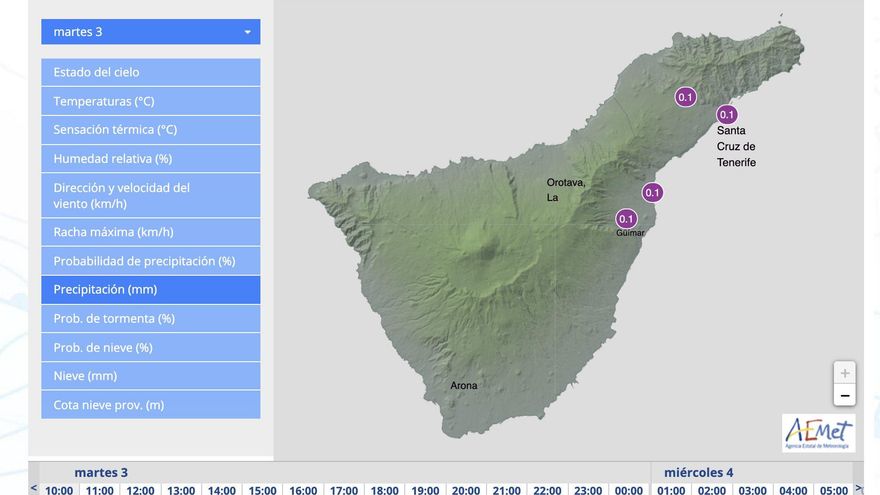Select 11:00 on the timeline

tap(99, 490)
